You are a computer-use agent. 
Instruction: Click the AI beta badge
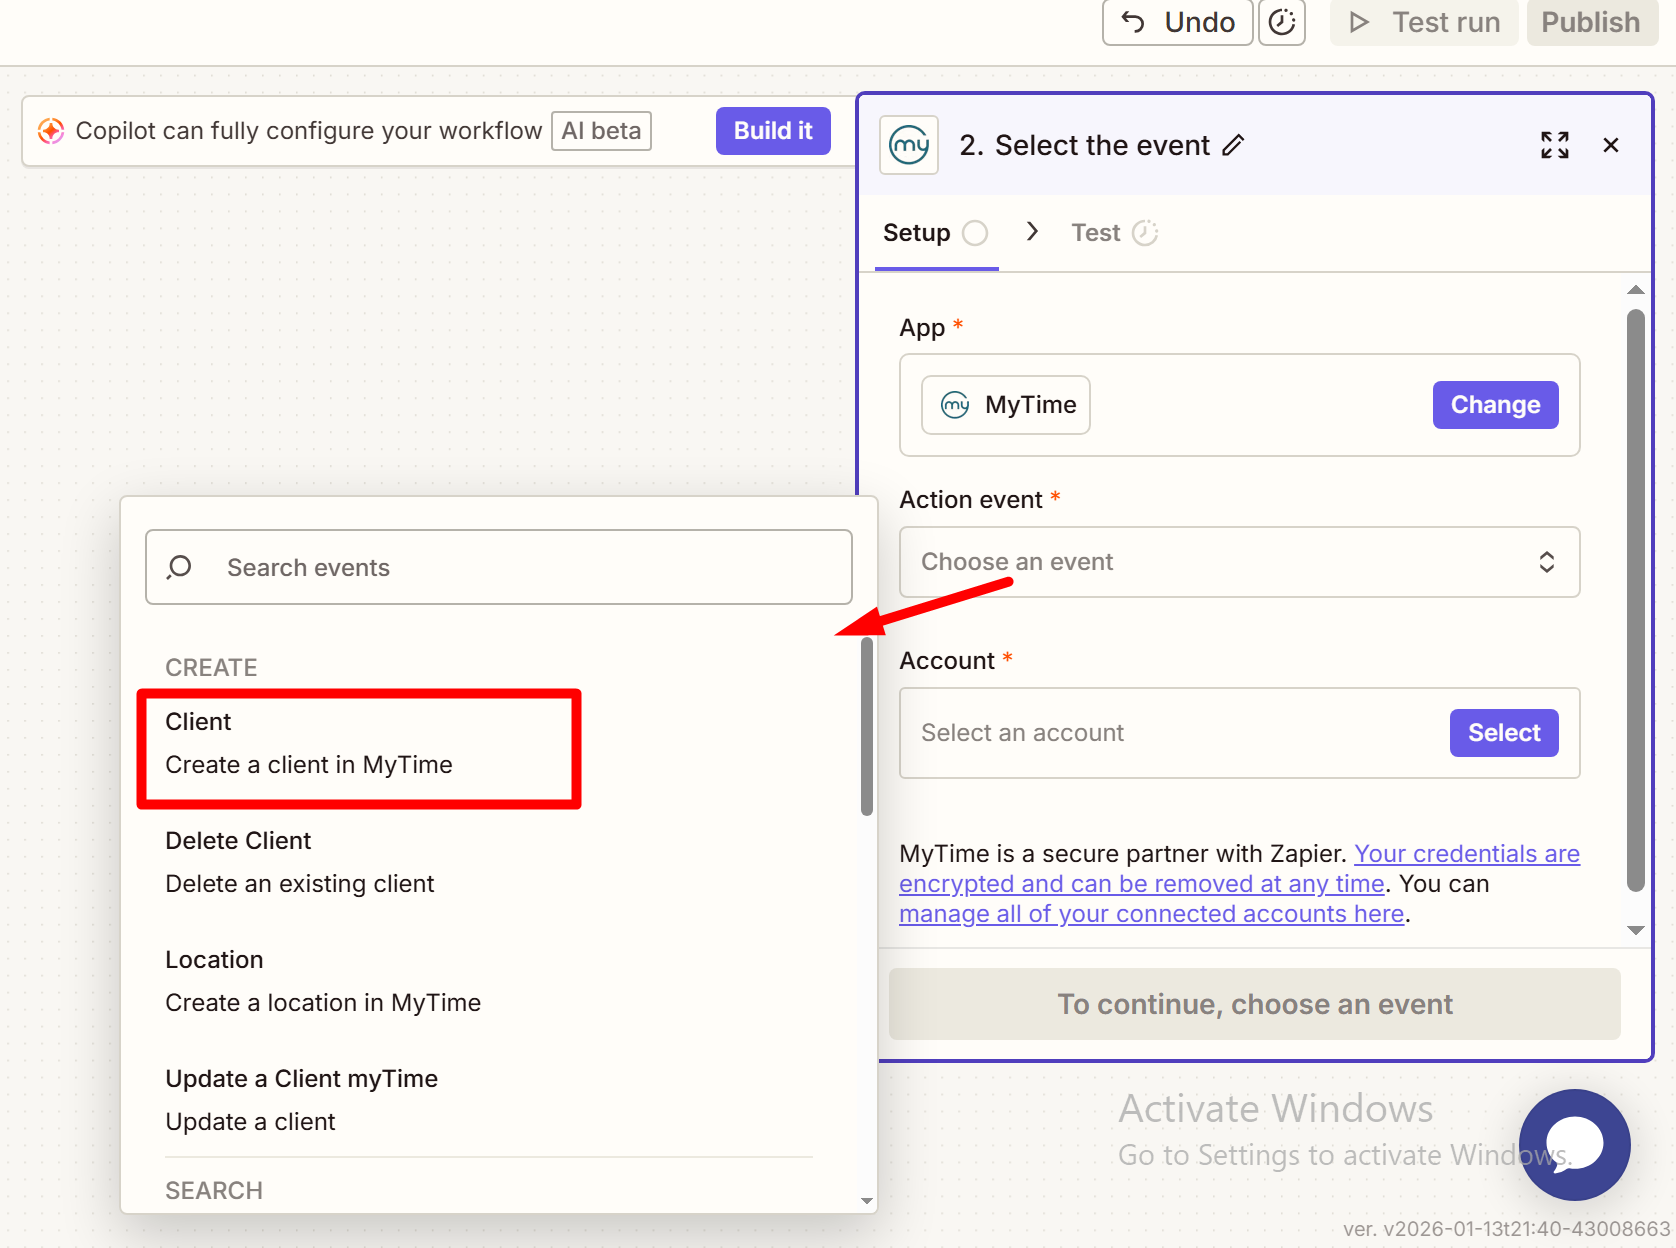tap(601, 131)
